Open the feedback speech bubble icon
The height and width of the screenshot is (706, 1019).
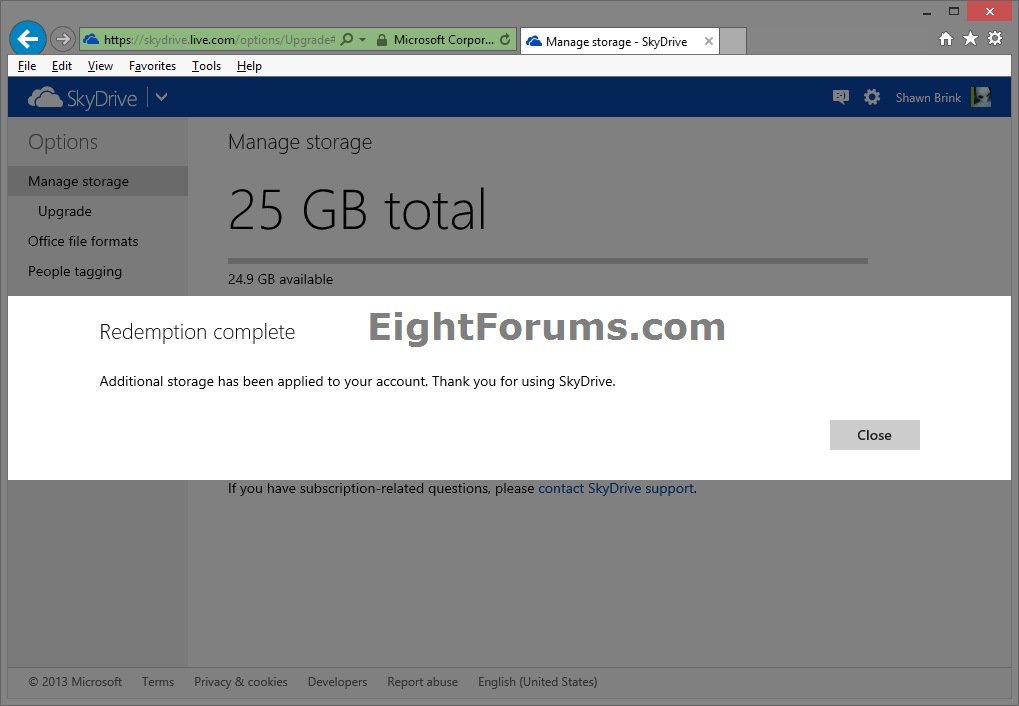[x=841, y=97]
